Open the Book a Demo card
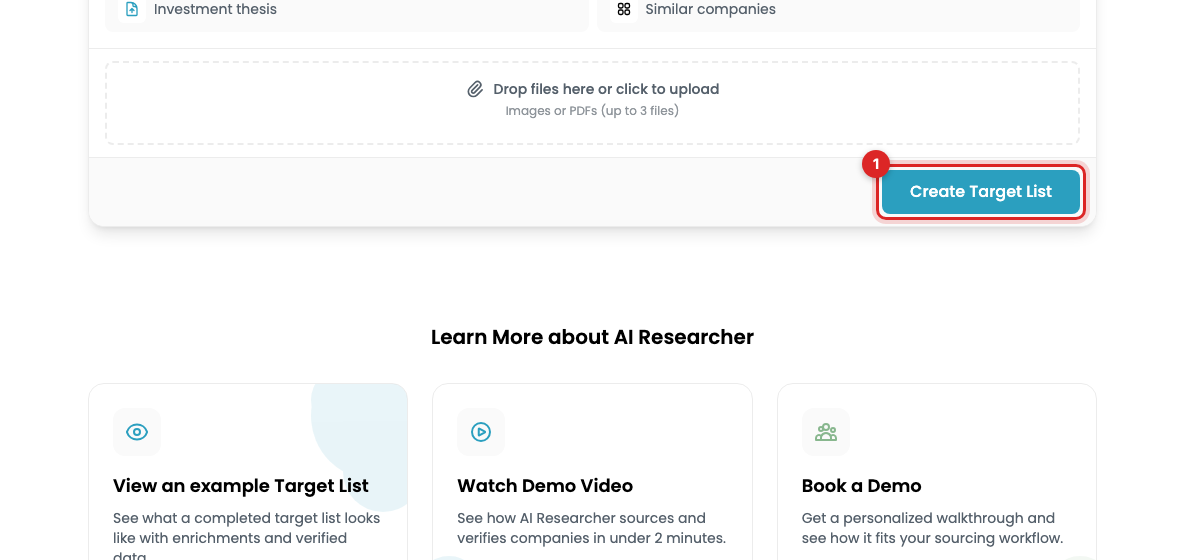 (x=937, y=472)
